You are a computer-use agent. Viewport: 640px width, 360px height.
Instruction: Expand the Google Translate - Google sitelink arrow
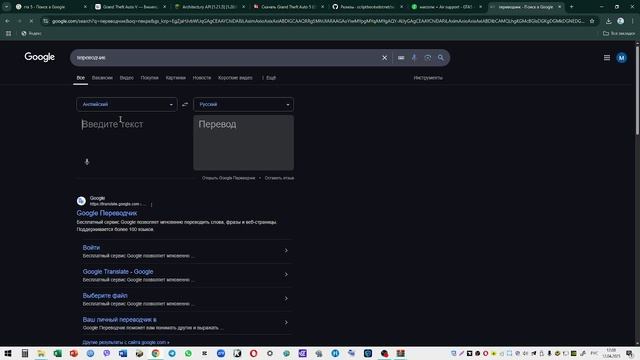(286, 274)
